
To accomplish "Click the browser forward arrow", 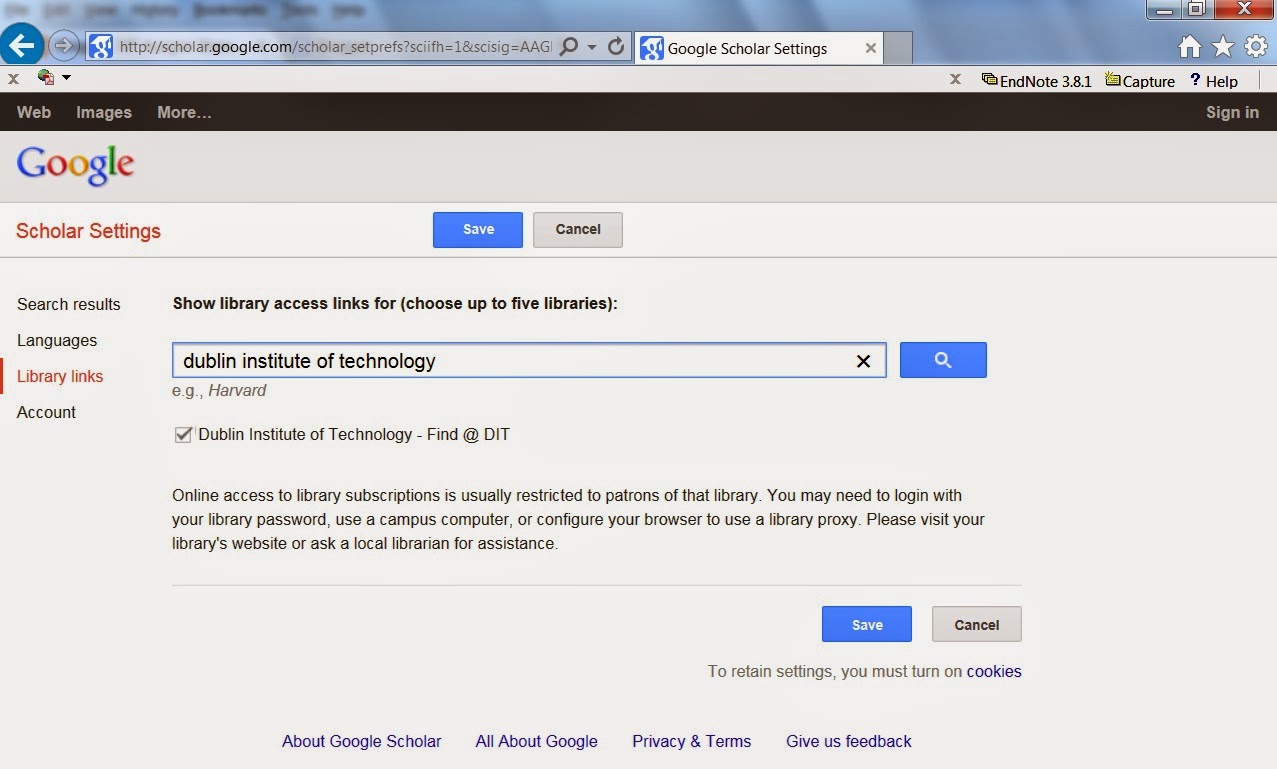I will pyautogui.click(x=63, y=46).
